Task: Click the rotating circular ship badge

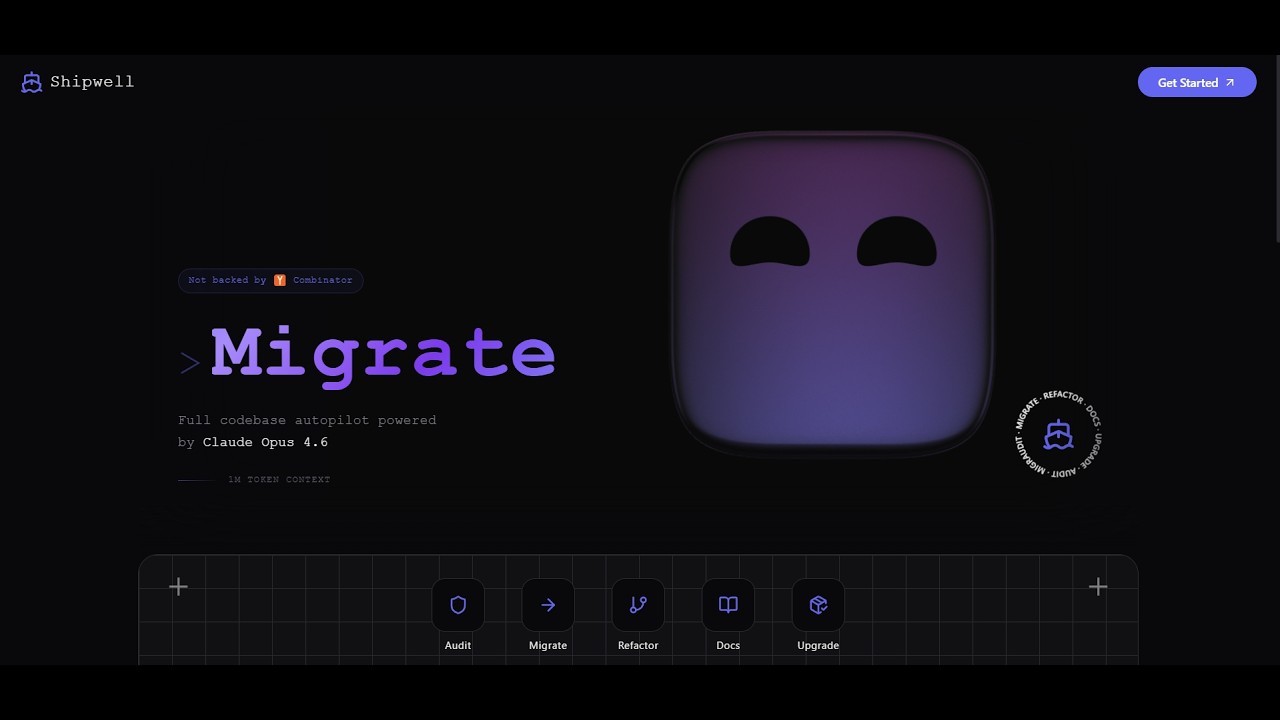Action: tap(1058, 434)
